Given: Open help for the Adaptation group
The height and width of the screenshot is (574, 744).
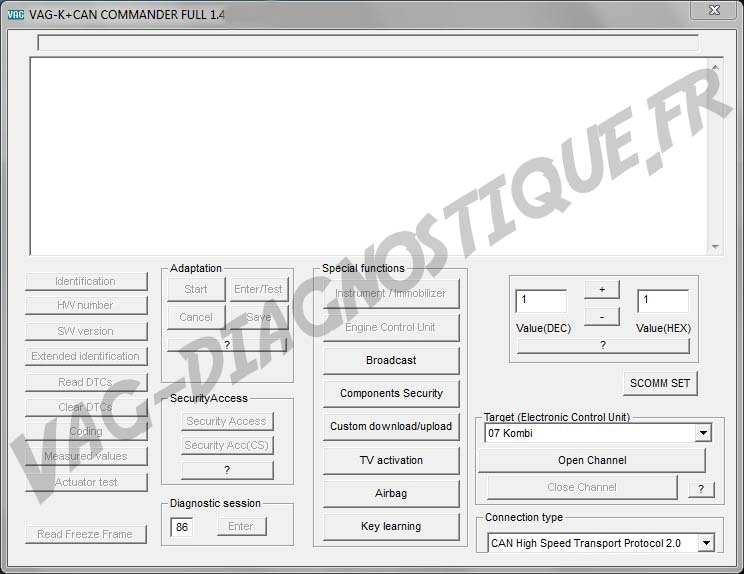Looking at the screenshot, I should click(x=227, y=345).
